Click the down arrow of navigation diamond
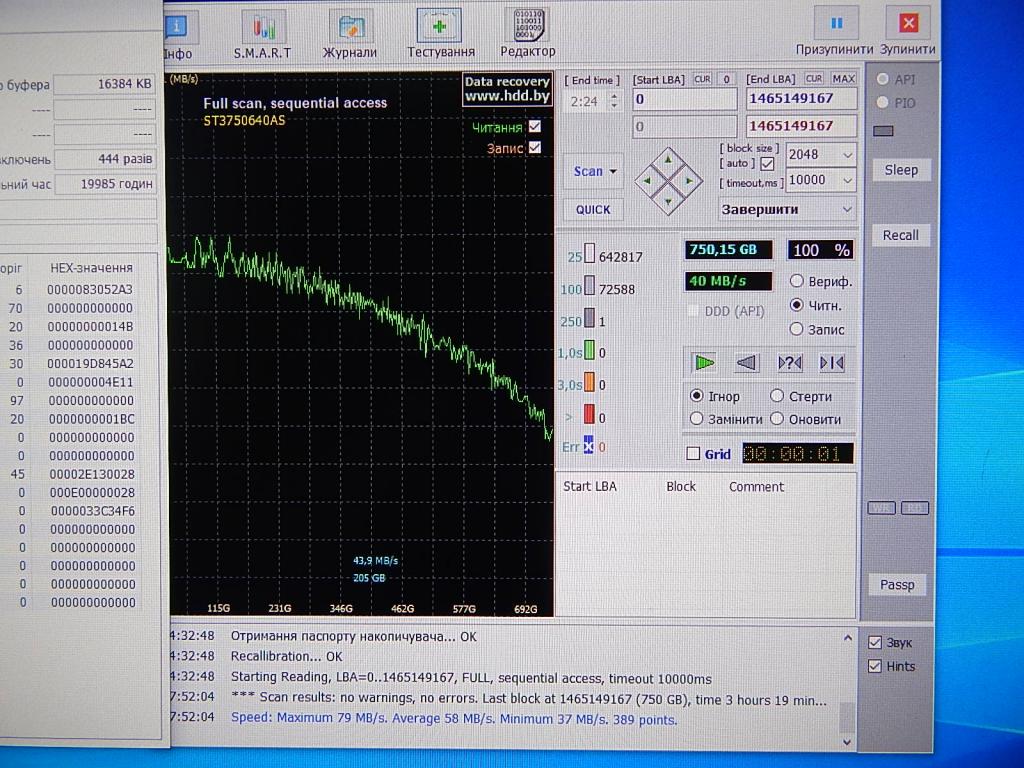This screenshot has height=768, width=1024. point(668,201)
